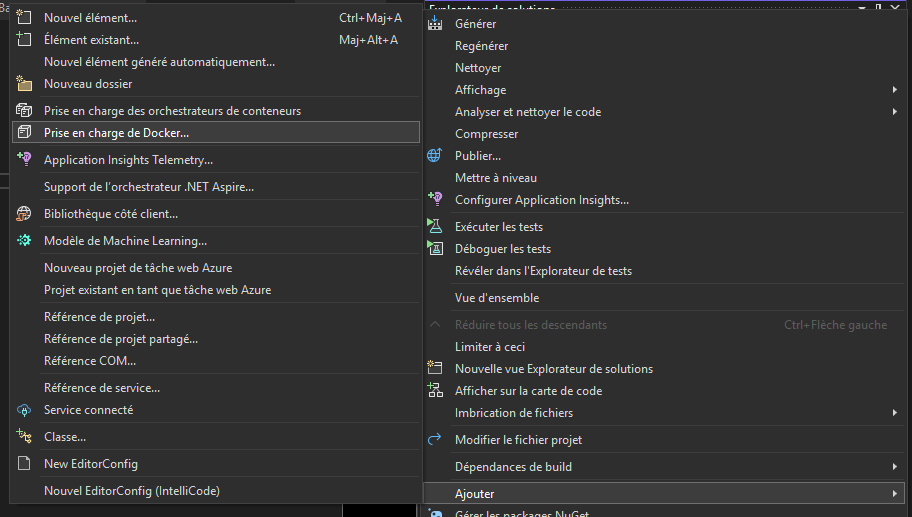Image resolution: width=912 pixels, height=517 pixels.
Task: Click the Configurer Application Insights icon
Action: (x=434, y=199)
